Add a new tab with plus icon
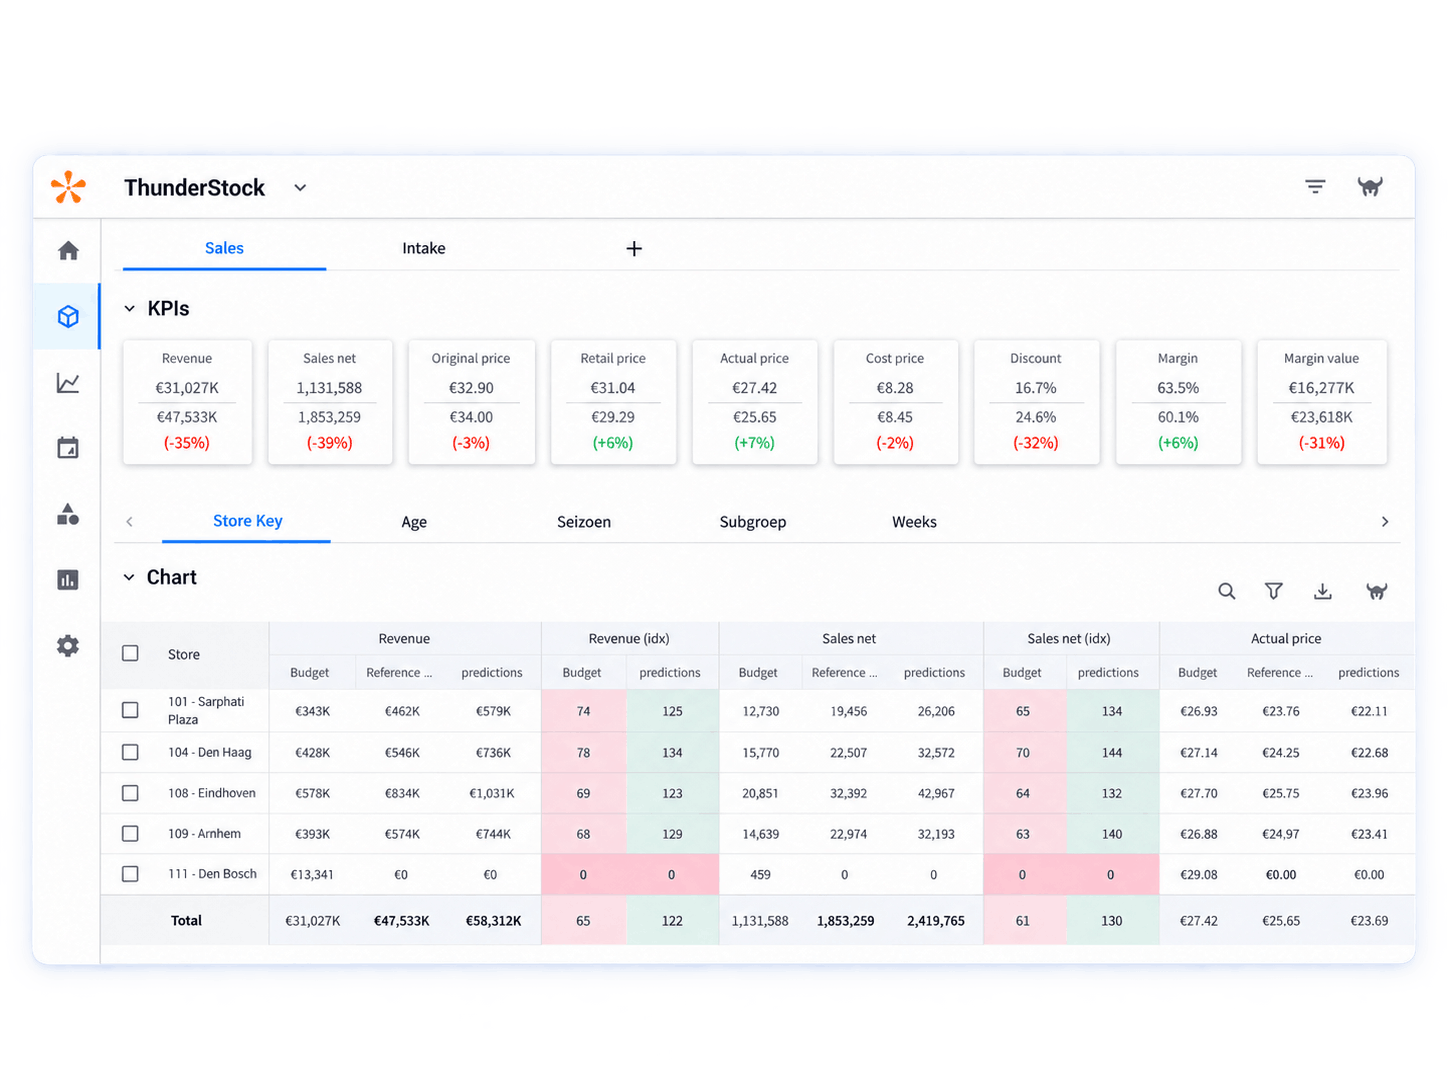Viewport: 1448px width, 1086px height. 634,249
